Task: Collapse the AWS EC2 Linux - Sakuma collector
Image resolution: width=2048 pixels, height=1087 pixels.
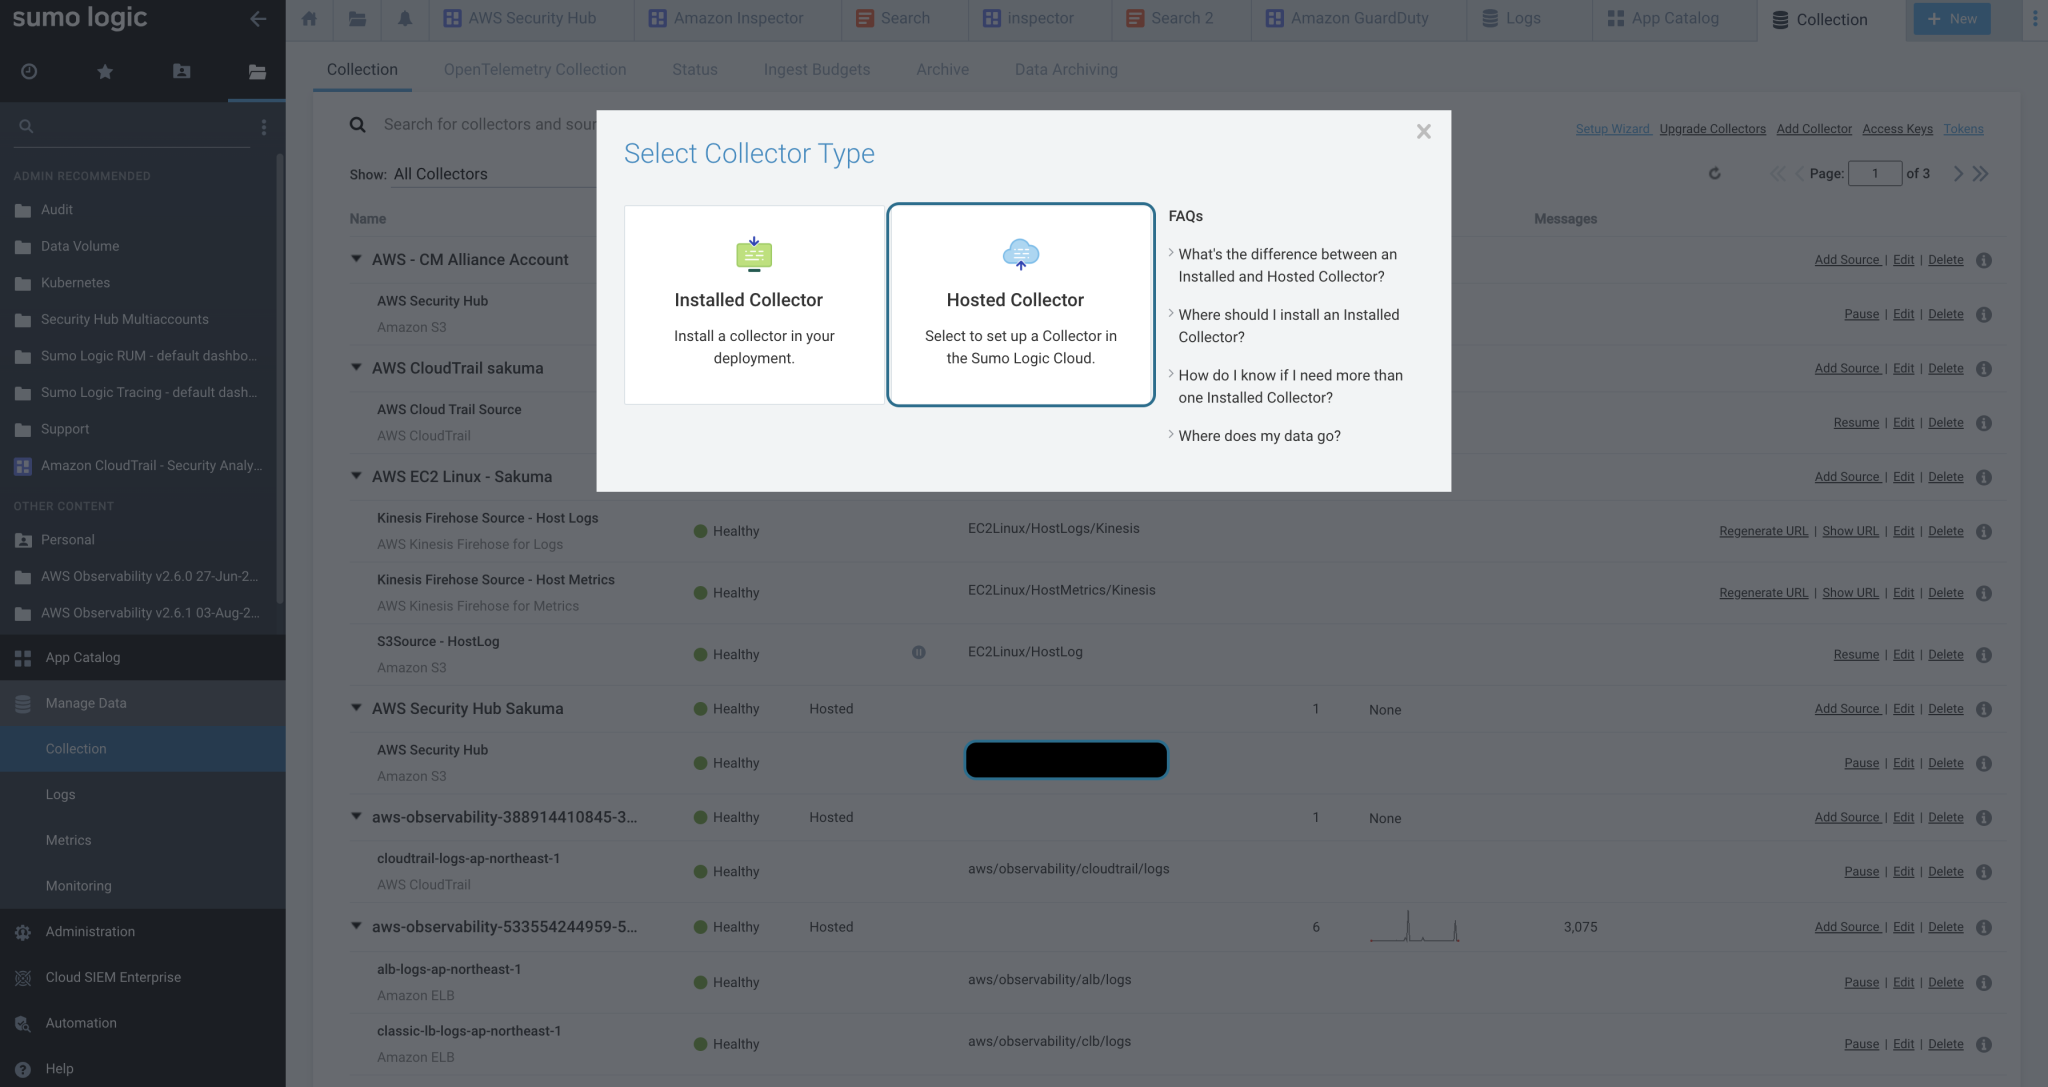Action: pos(356,476)
